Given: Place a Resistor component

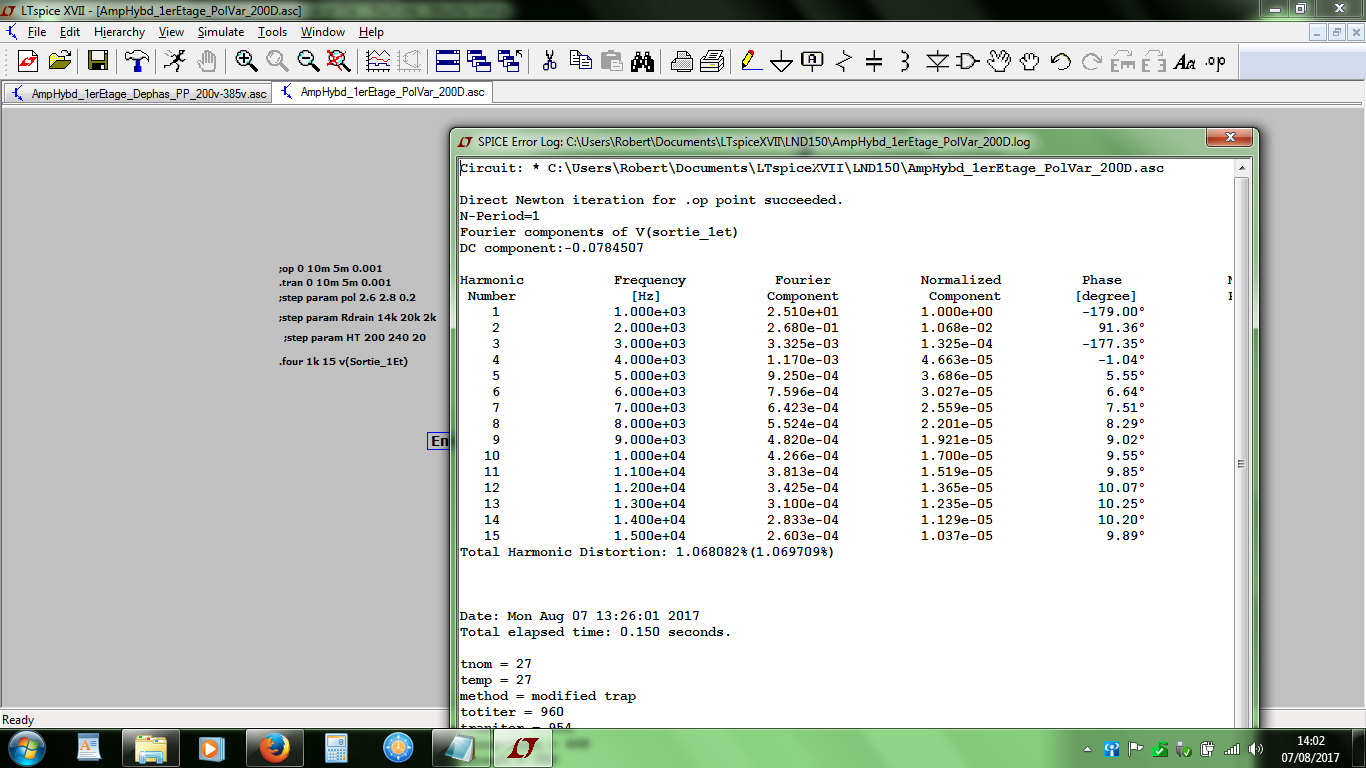Looking at the screenshot, I should click(843, 61).
